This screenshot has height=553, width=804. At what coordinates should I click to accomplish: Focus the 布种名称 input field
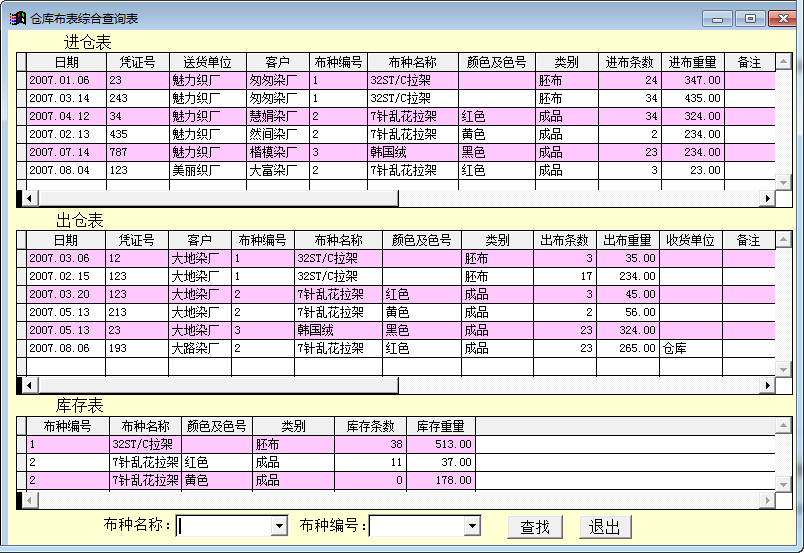[x=224, y=526]
